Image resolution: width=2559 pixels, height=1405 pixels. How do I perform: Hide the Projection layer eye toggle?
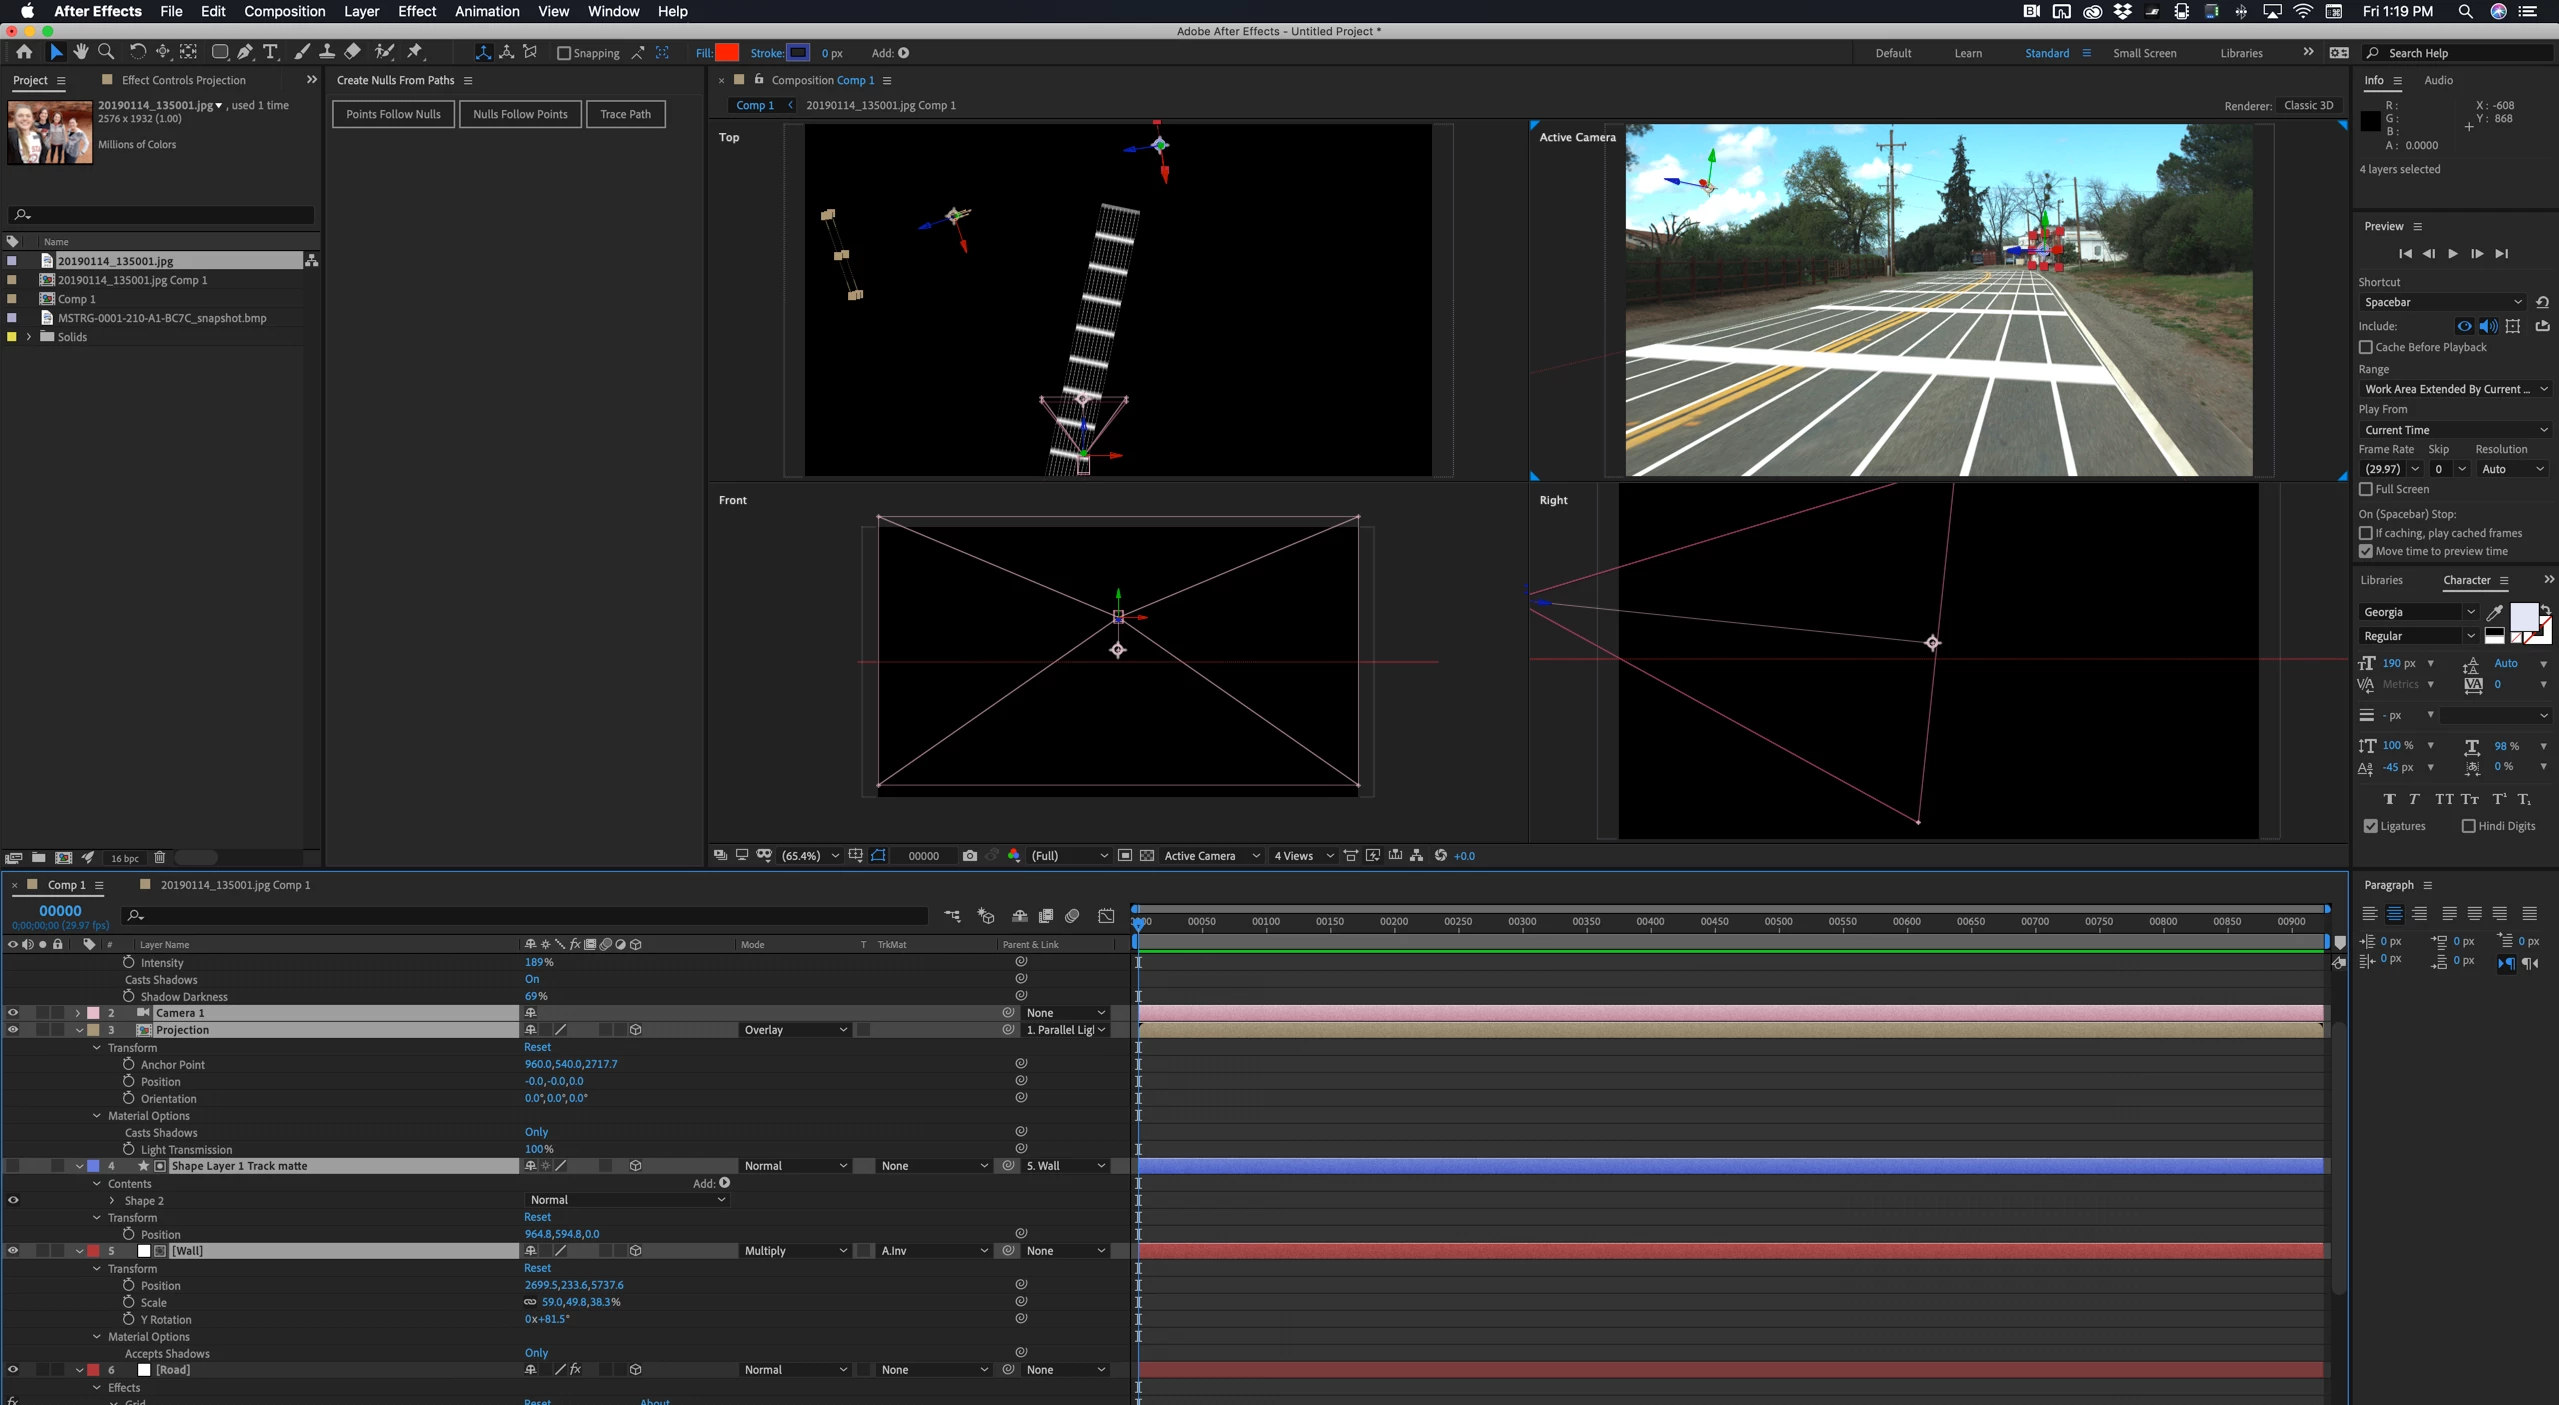pyautogui.click(x=13, y=1029)
